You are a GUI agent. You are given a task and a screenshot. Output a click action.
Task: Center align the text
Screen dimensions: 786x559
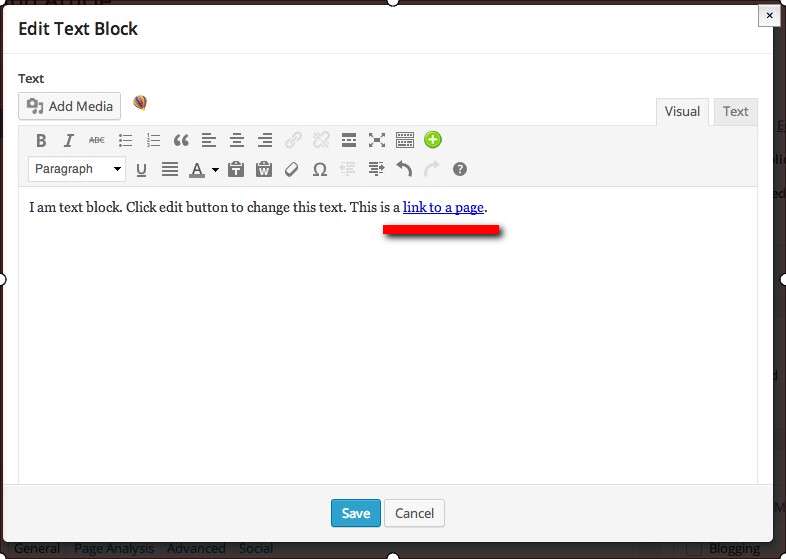[x=237, y=140]
